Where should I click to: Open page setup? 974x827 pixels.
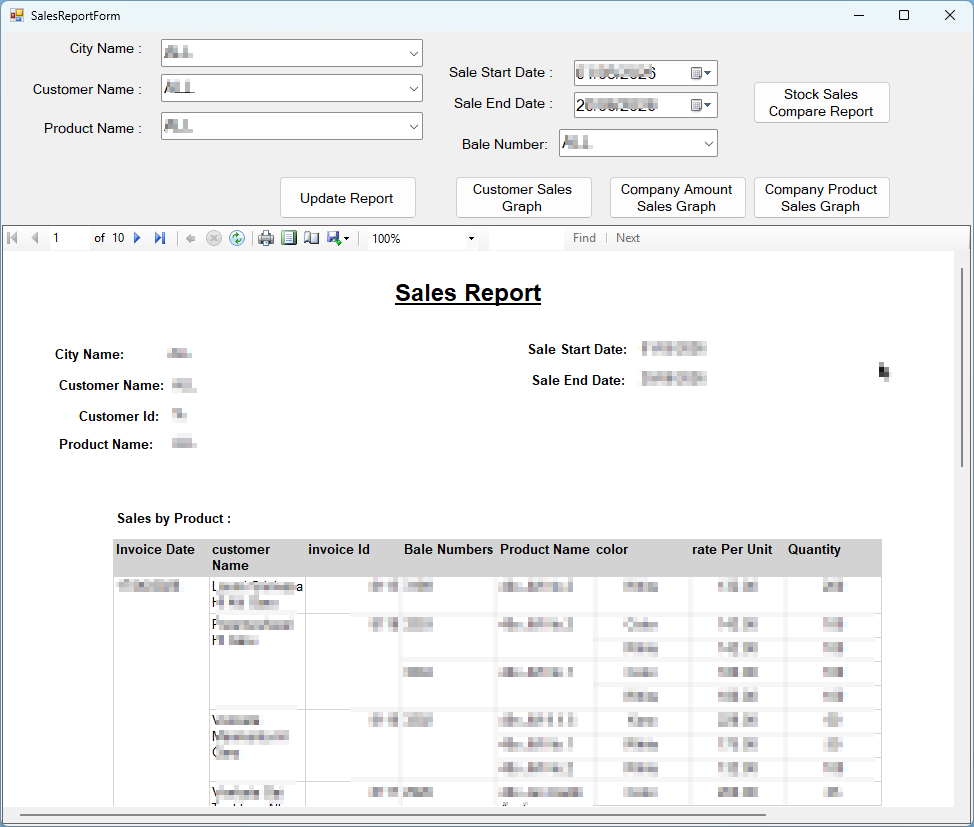pyautogui.click(x=311, y=238)
